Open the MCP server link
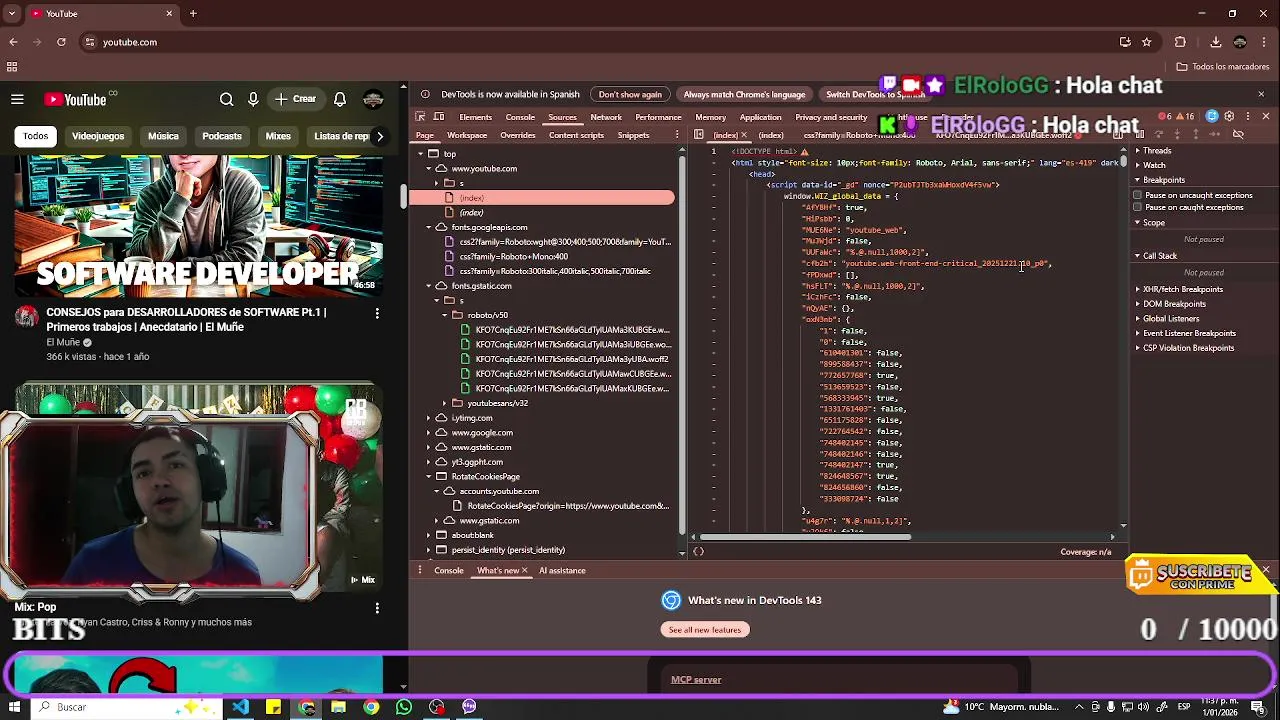Viewport: 1280px width, 720px height. 696,679
